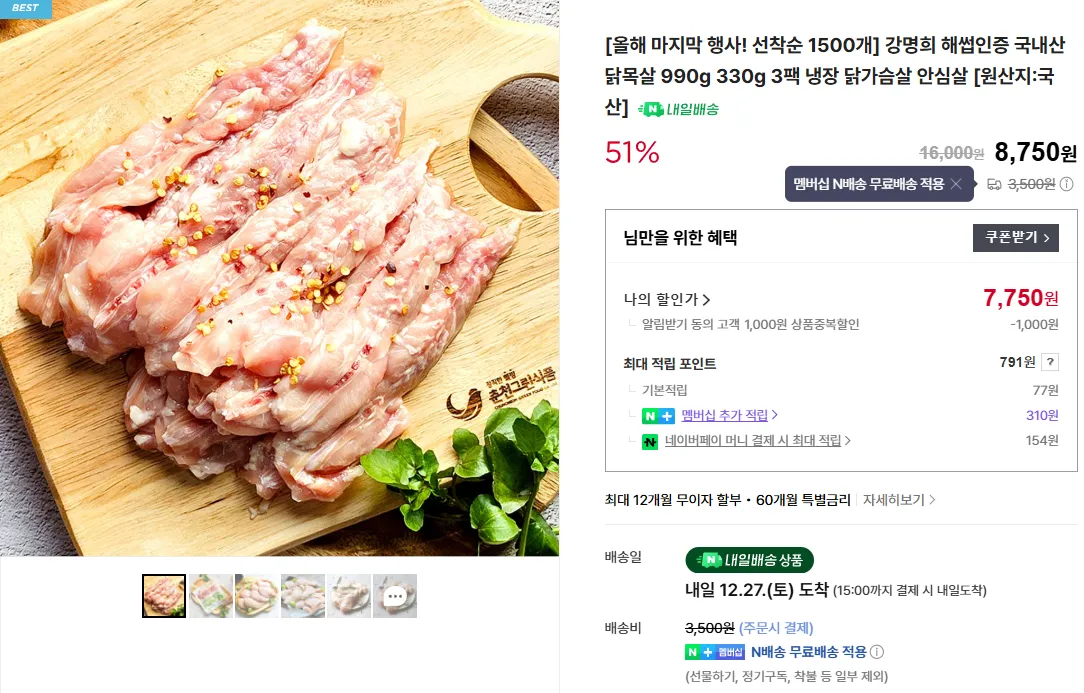Open more images via the ellipsis thumbnail

click(395, 596)
